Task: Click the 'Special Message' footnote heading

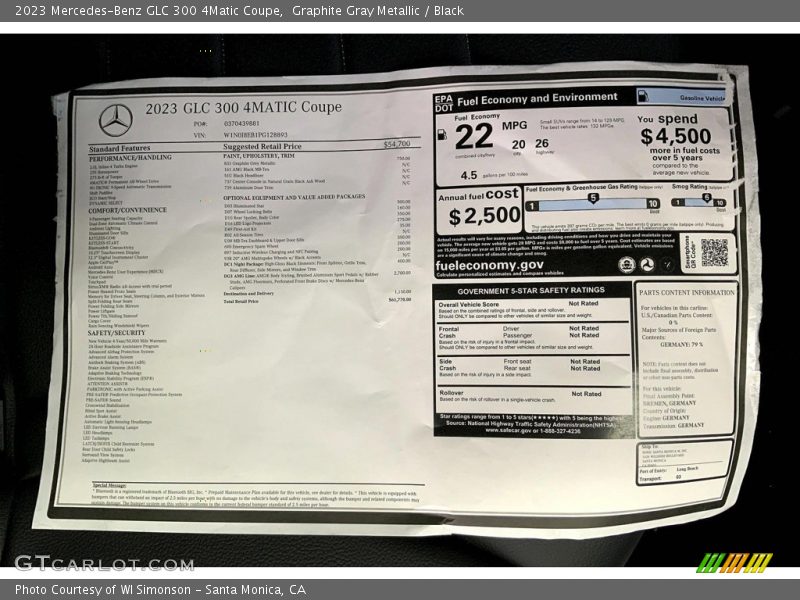Action: [x=109, y=485]
